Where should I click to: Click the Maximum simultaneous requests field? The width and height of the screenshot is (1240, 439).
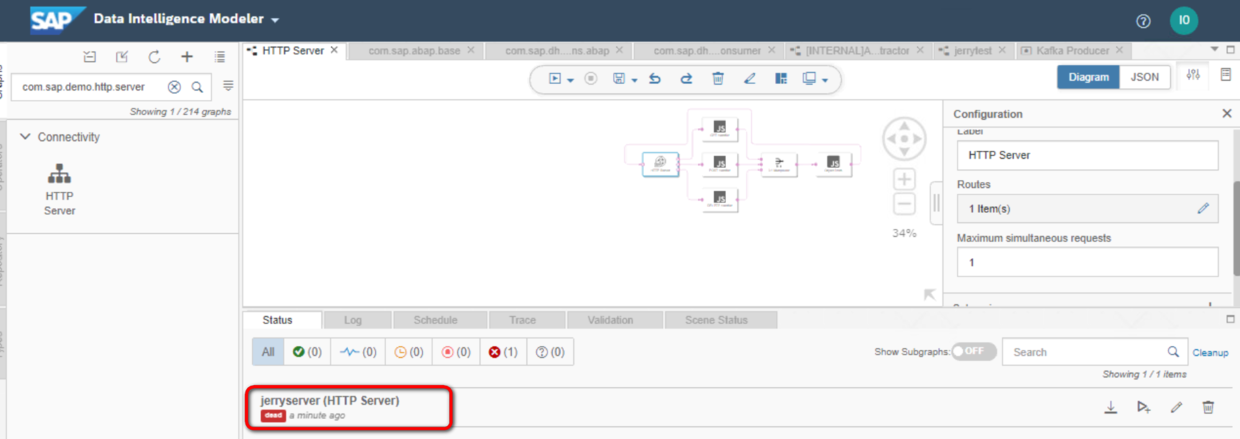[x=1088, y=261]
